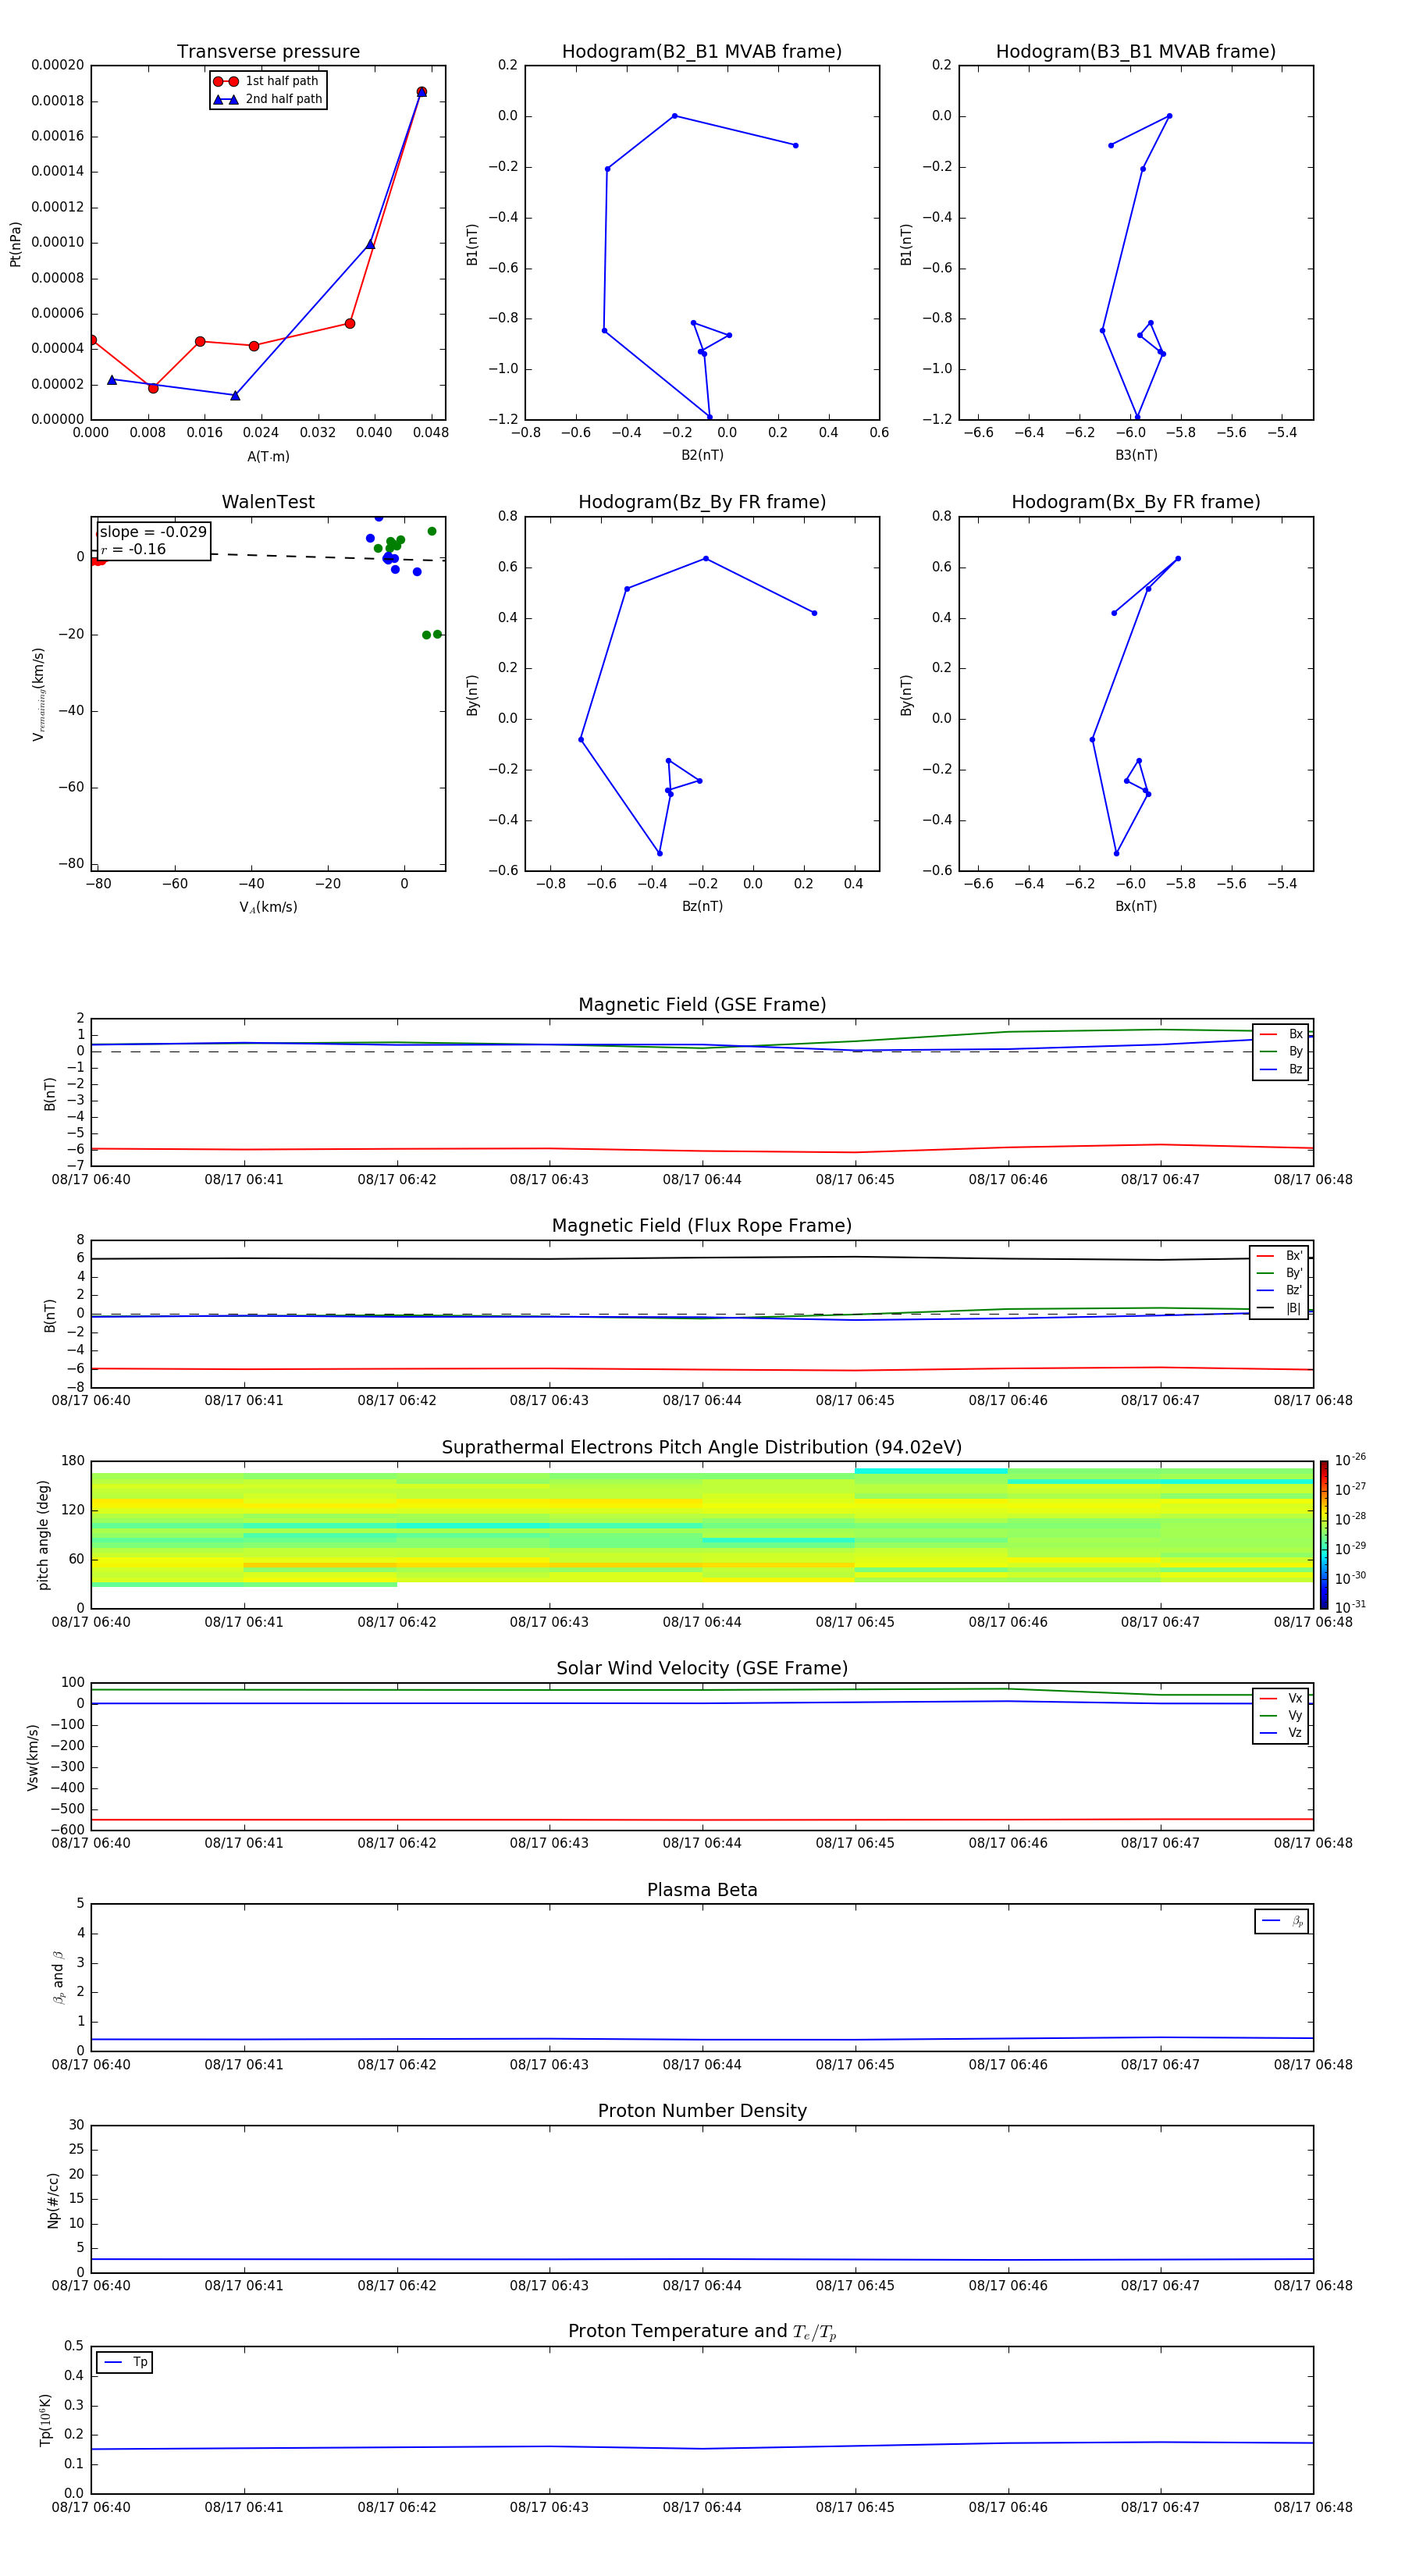This screenshot has width=1405, height=2576.
Task: Click the '08/17 06:48' tick under Plasma Beta panel
Action: click(1313, 2065)
